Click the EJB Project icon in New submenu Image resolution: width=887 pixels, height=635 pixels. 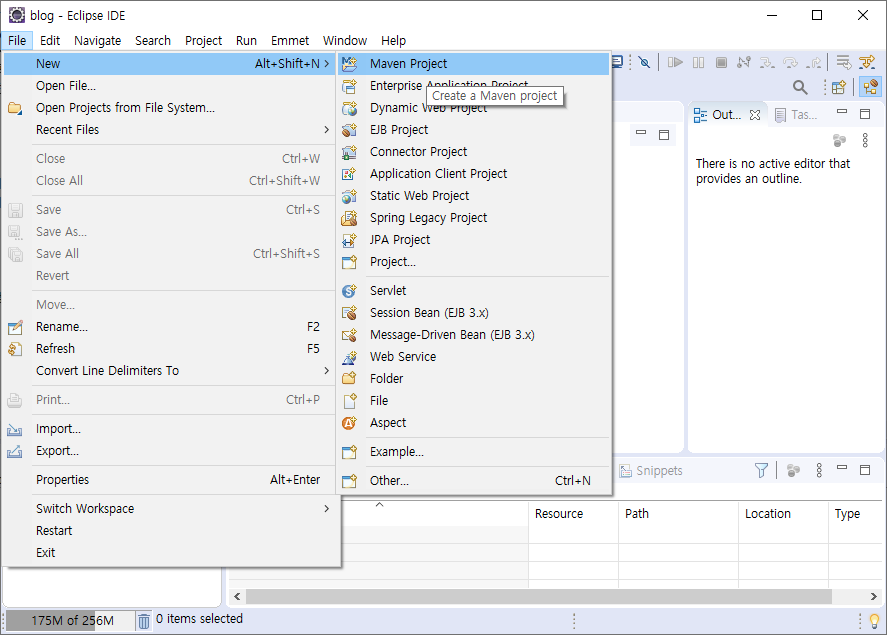coord(350,129)
